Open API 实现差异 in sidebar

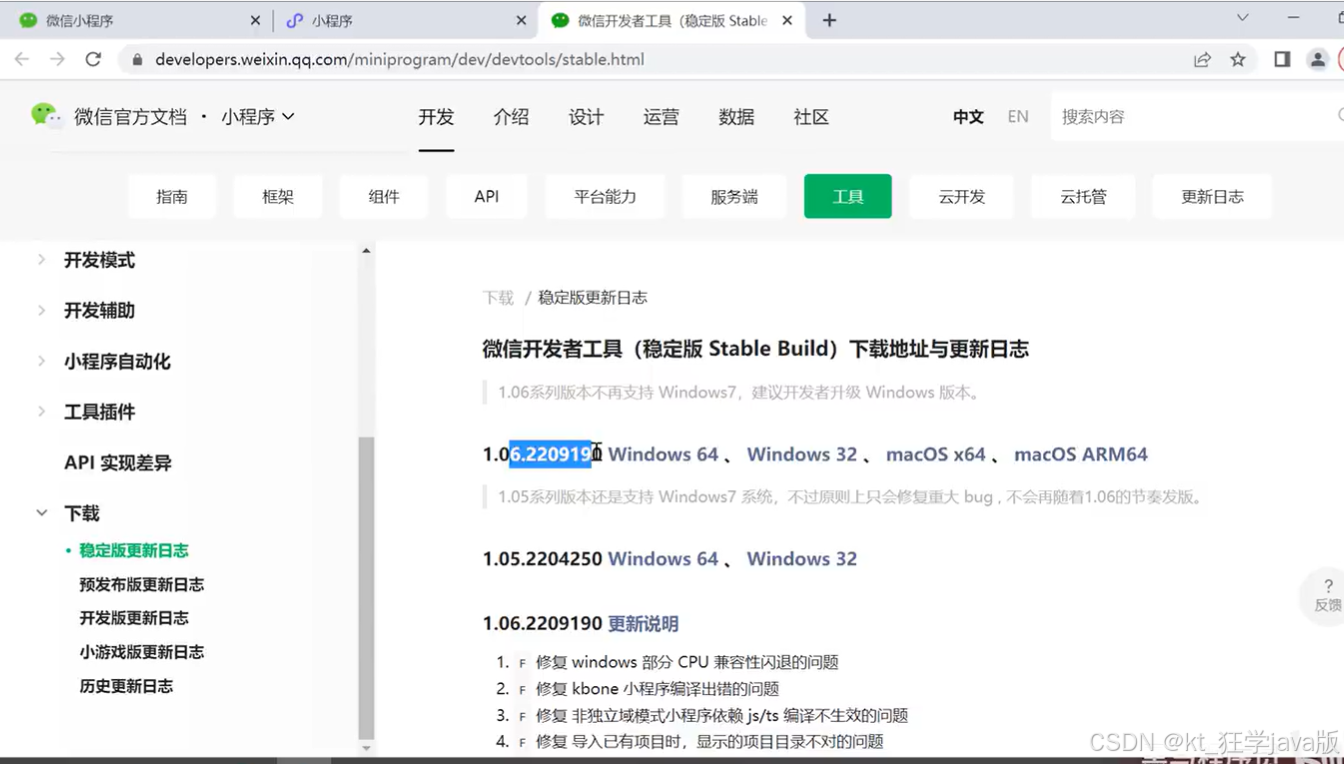coord(118,463)
